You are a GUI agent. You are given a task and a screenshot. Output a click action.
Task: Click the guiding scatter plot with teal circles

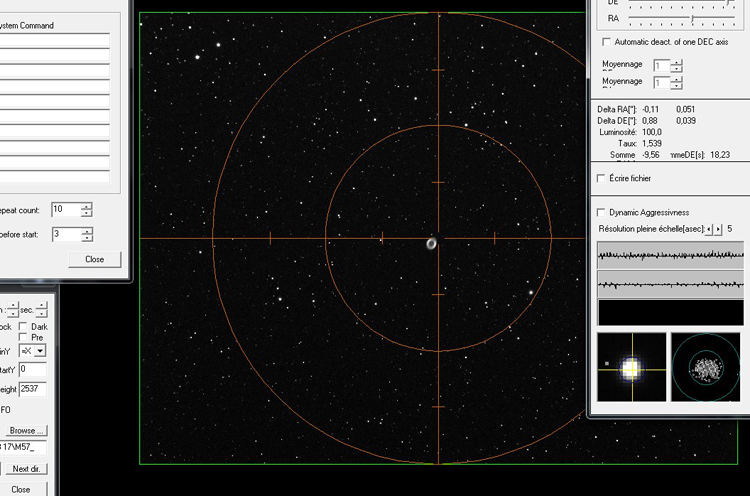[x=706, y=367]
